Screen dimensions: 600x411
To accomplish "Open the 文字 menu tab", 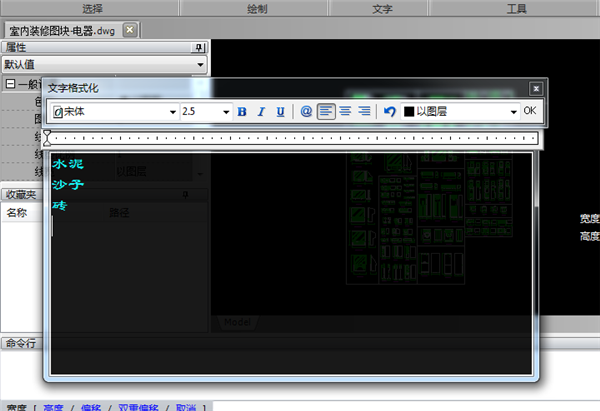I will click(382, 8).
